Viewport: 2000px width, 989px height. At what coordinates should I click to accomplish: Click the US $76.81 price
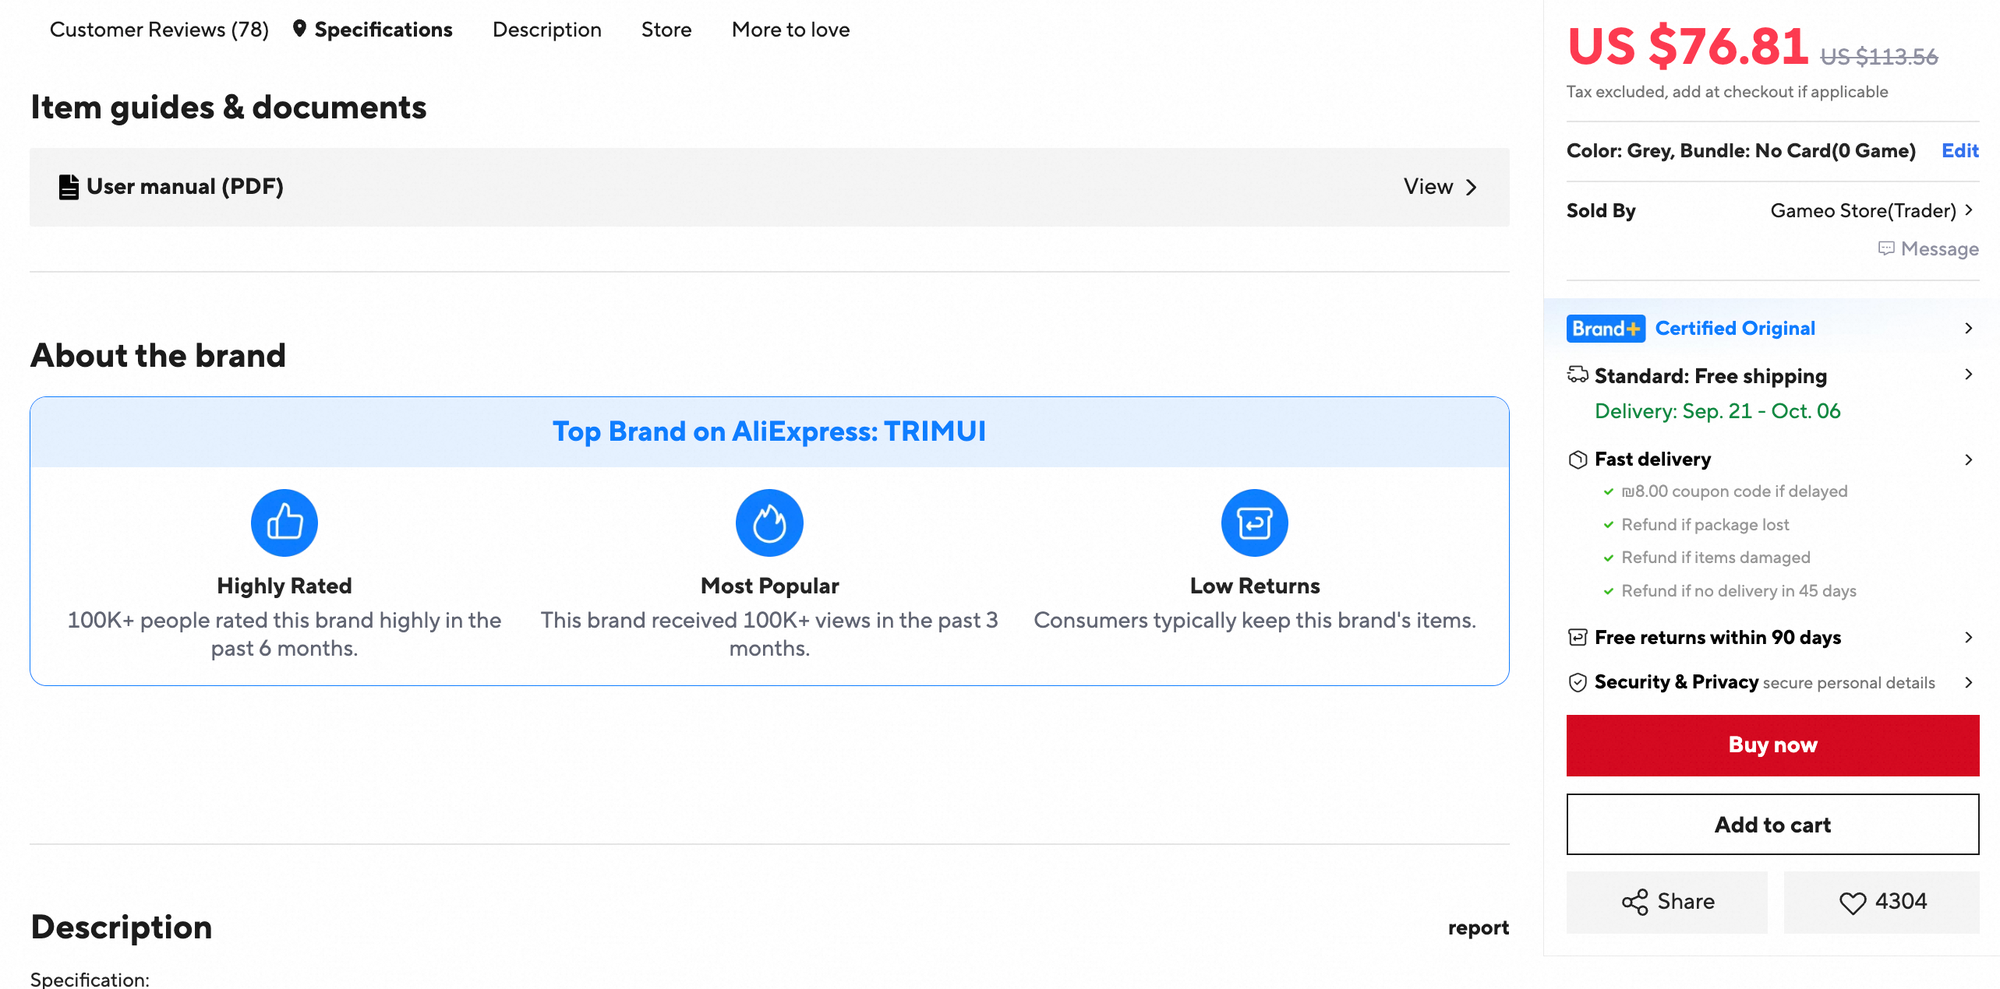(1687, 47)
